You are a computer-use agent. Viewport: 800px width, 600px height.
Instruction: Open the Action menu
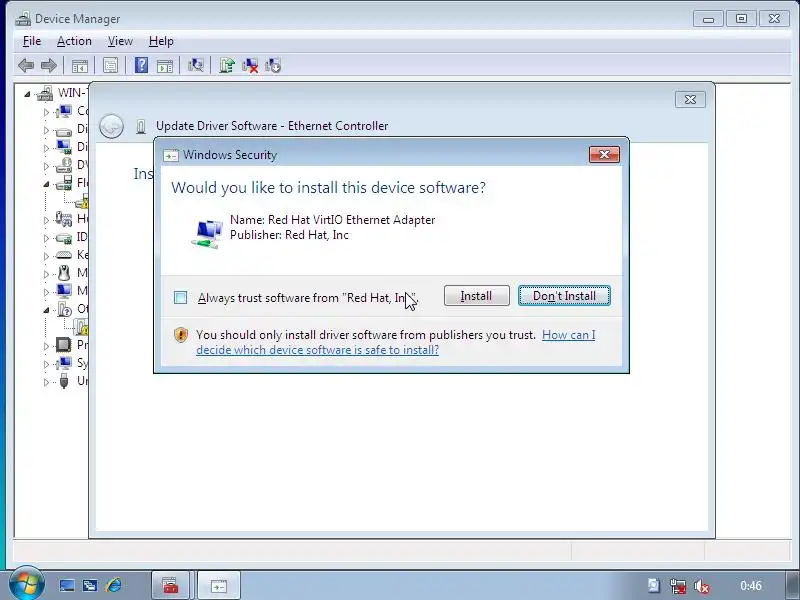coord(74,41)
